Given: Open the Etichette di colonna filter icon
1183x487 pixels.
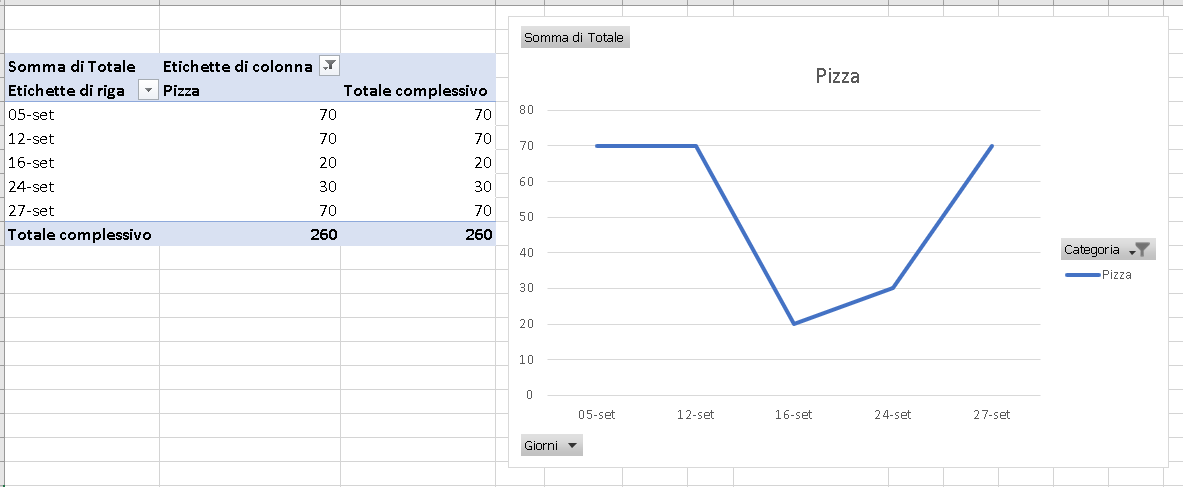Looking at the screenshot, I should [x=330, y=66].
